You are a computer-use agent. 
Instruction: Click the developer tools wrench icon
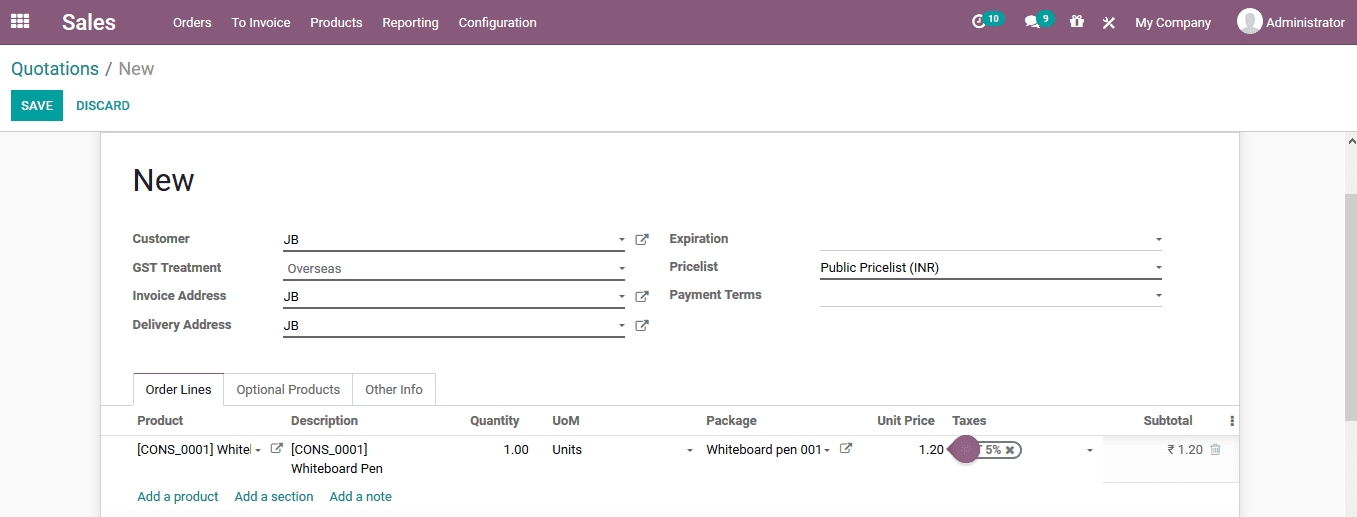click(1108, 22)
